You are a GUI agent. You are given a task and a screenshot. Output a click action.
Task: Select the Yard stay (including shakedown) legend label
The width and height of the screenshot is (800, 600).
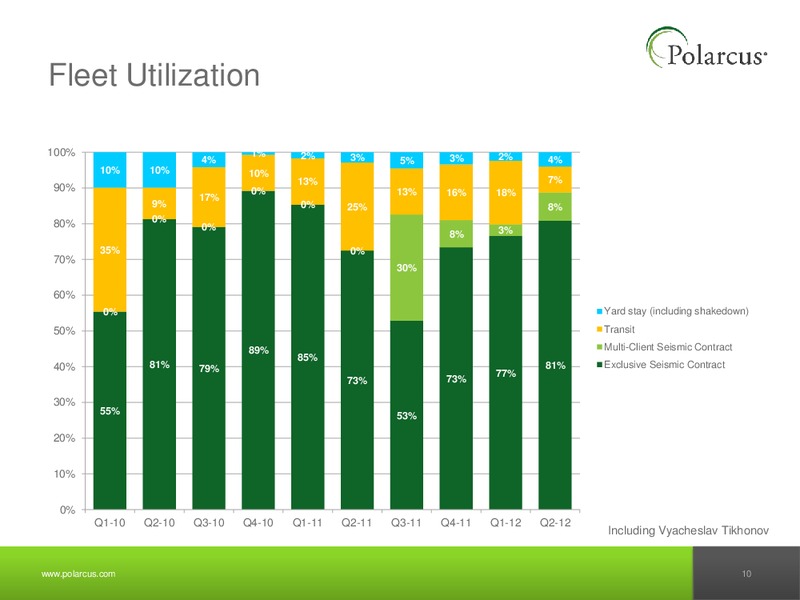click(x=677, y=311)
